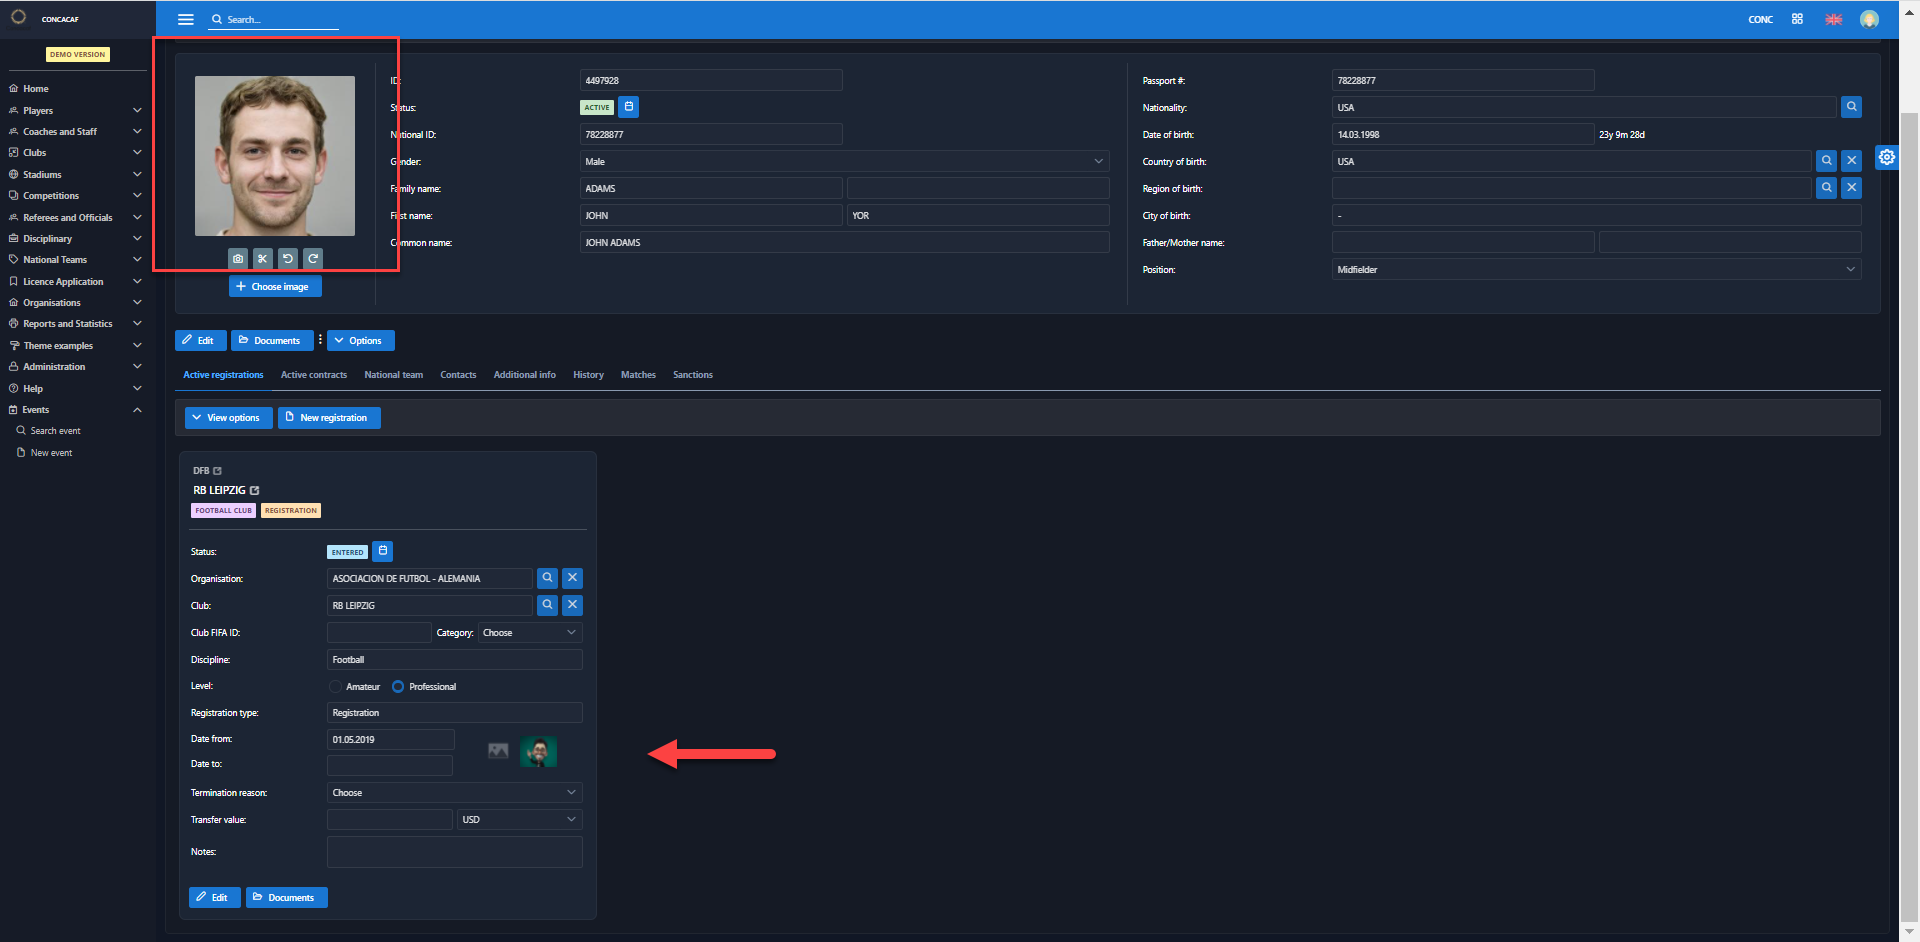
Task: Click the New registration button
Action: coord(328,418)
